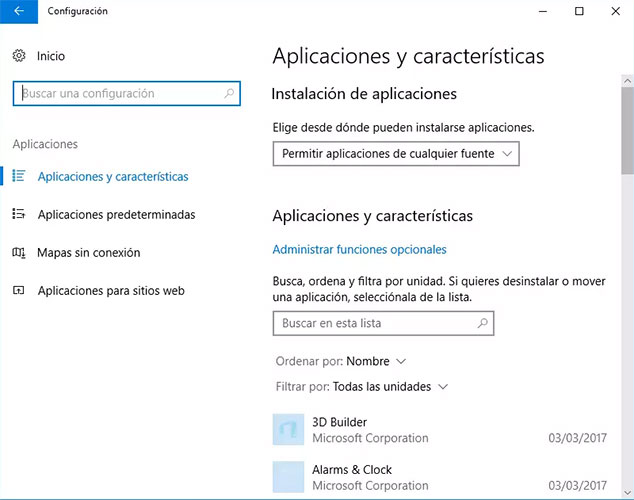Click the vertical scrollbar thumb
Screen dimensions: 634x500
[x=628, y=130]
